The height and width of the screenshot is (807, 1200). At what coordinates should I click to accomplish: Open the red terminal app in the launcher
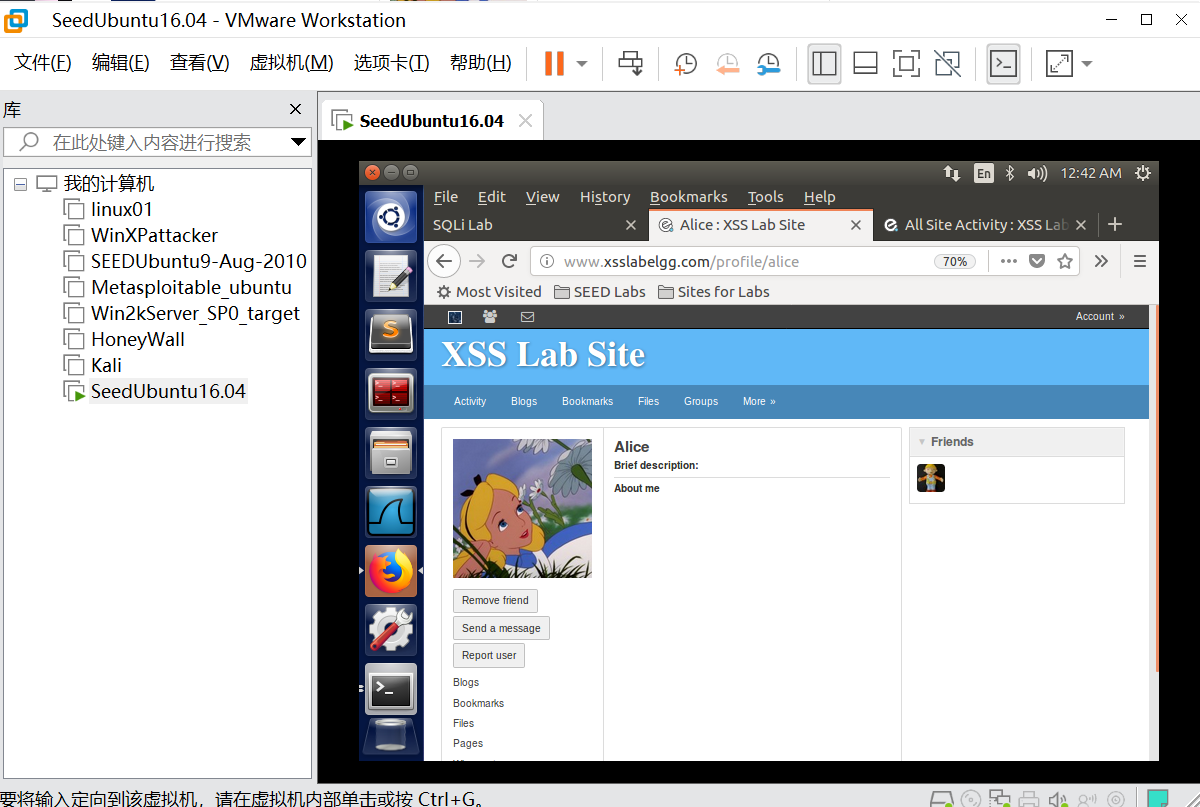tap(390, 392)
